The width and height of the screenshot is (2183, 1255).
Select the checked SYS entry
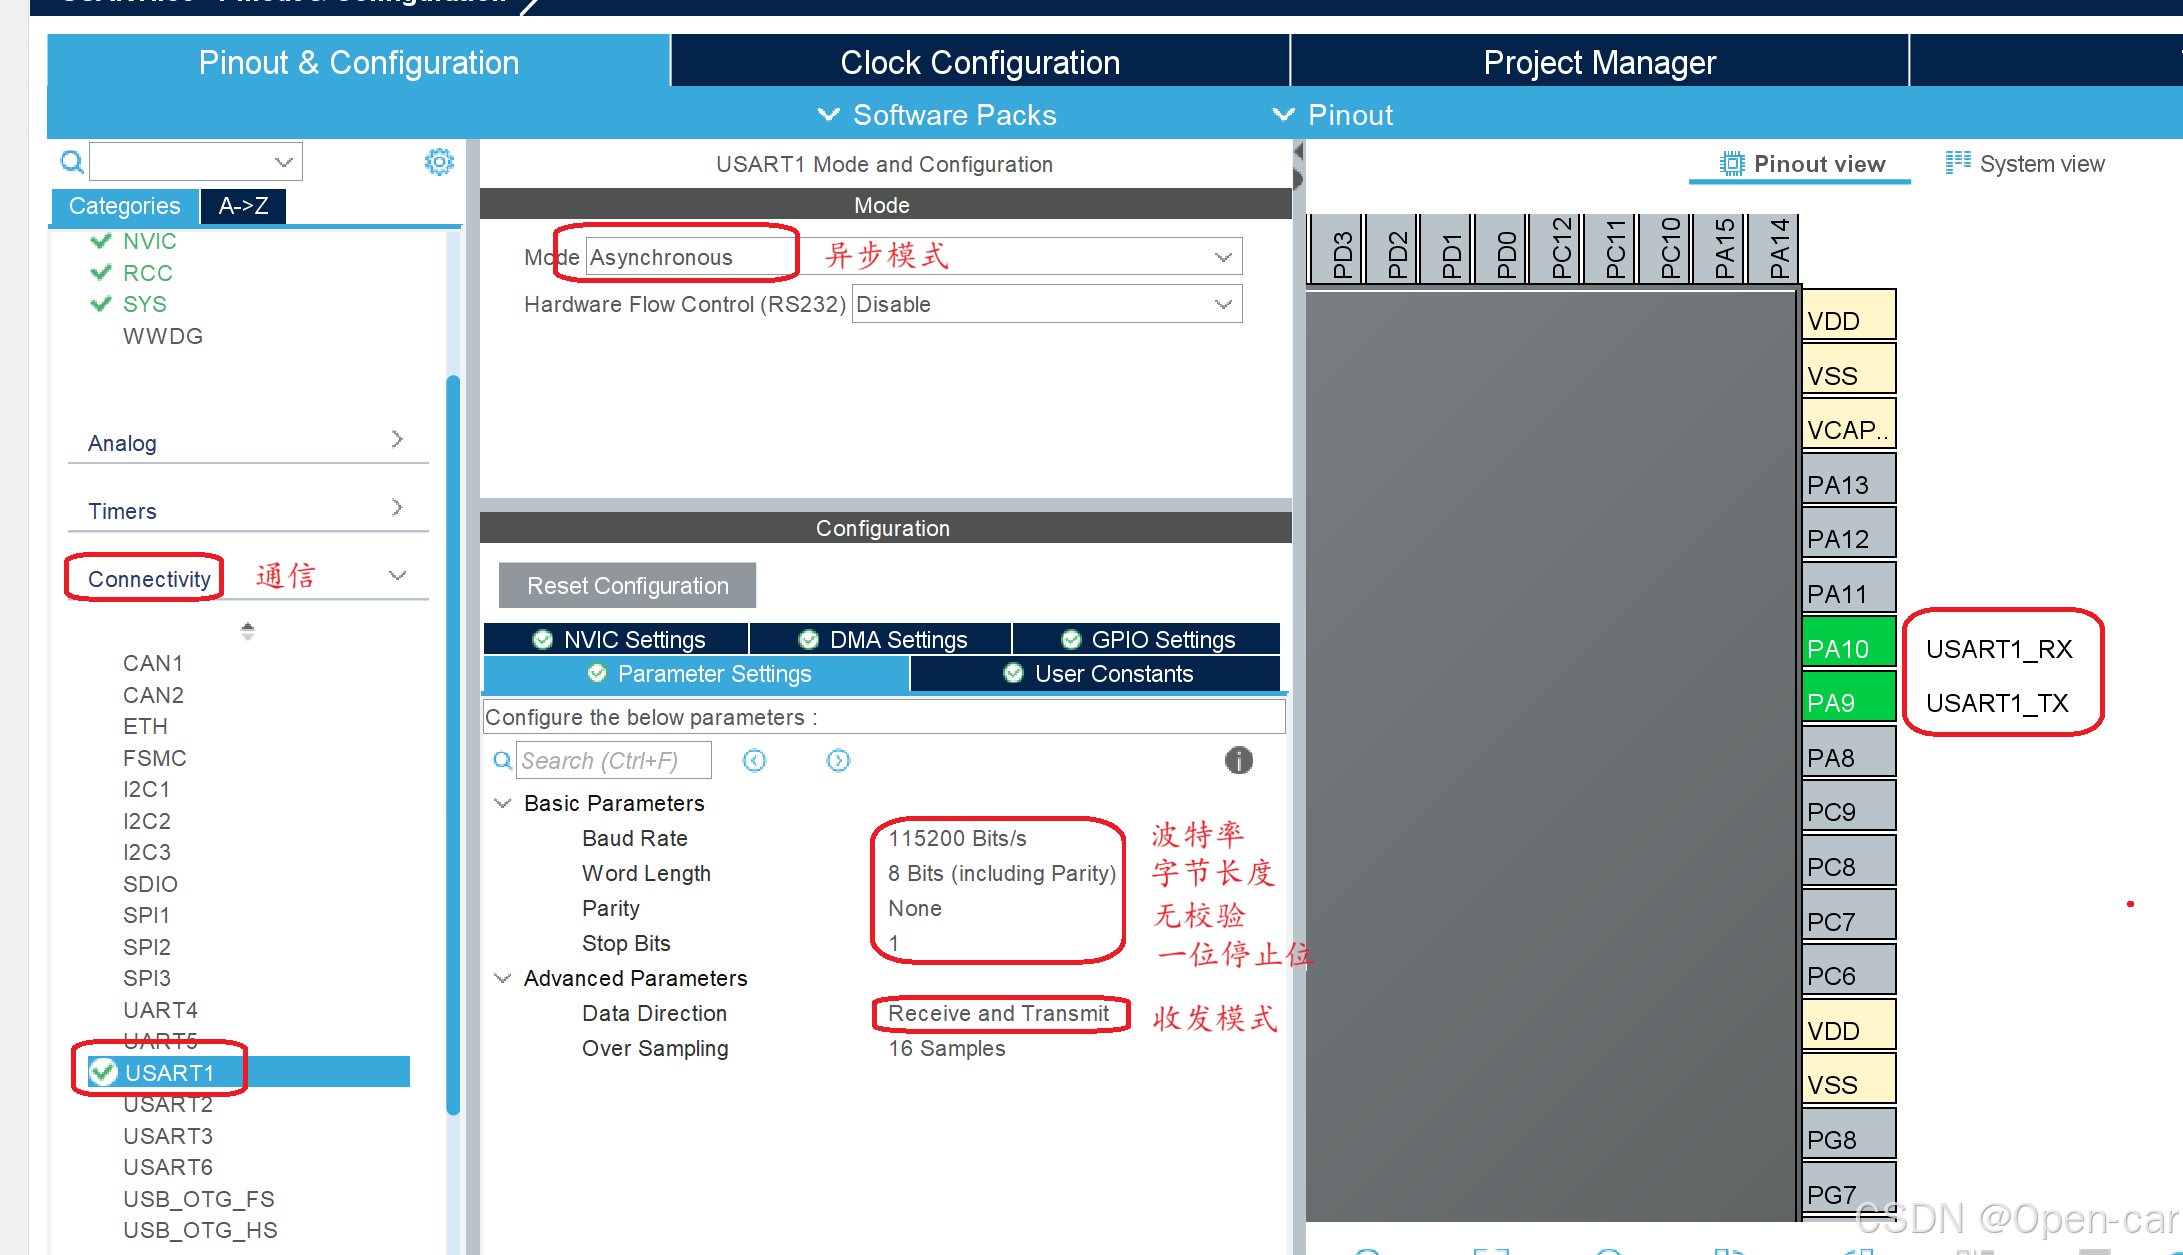tap(143, 304)
